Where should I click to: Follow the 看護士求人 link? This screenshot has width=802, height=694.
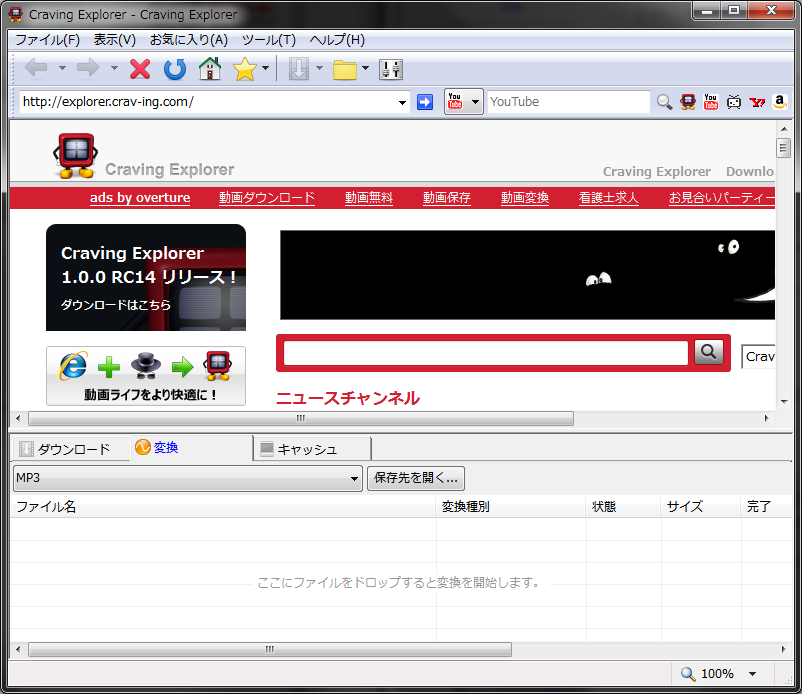point(609,198)
